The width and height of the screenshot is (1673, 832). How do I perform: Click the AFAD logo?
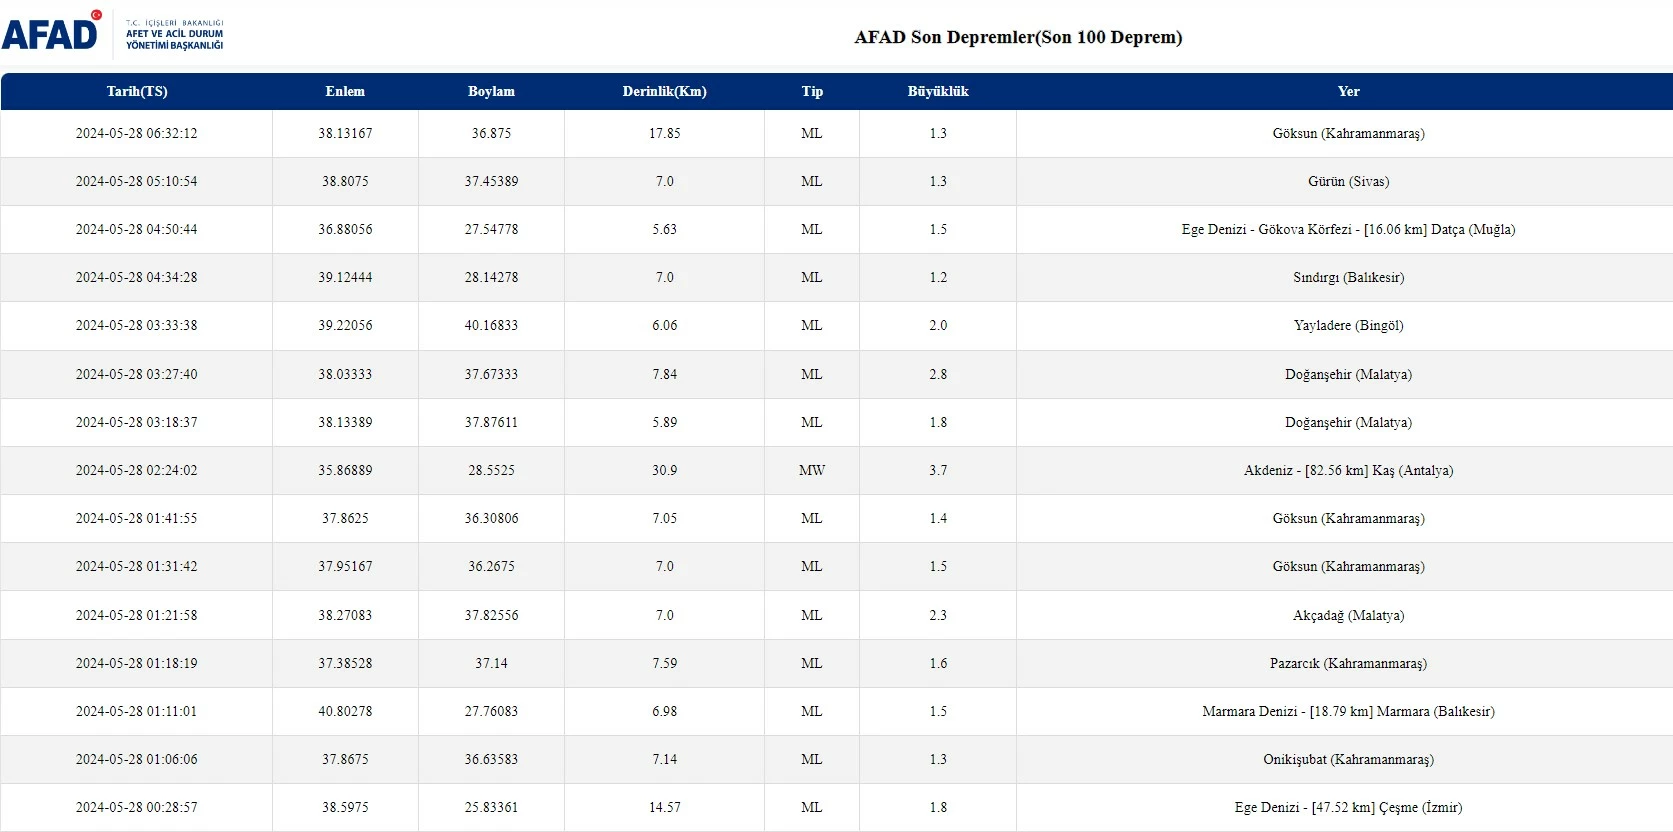pyautogui.click(x=52, y=31)
